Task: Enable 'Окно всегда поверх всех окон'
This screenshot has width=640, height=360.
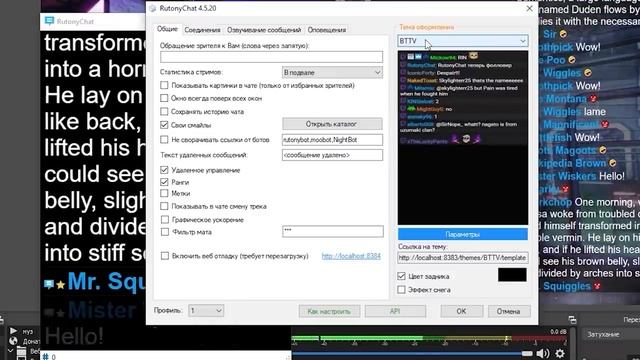Action: (164, 98)
